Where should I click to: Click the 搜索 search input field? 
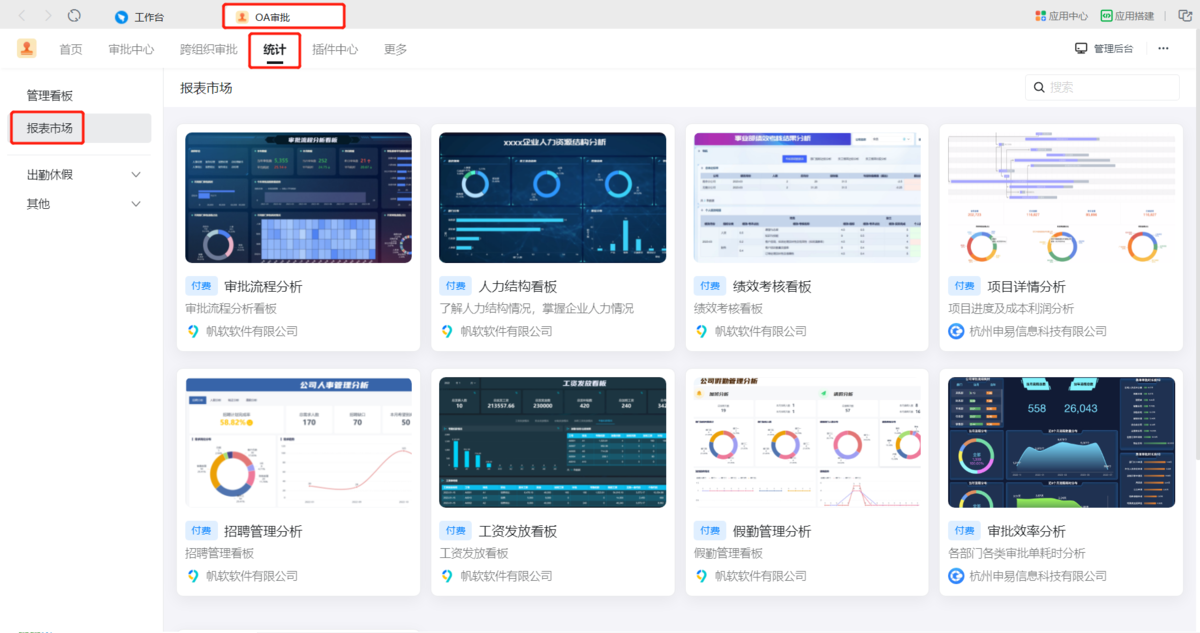click(x=1102, y=87)
